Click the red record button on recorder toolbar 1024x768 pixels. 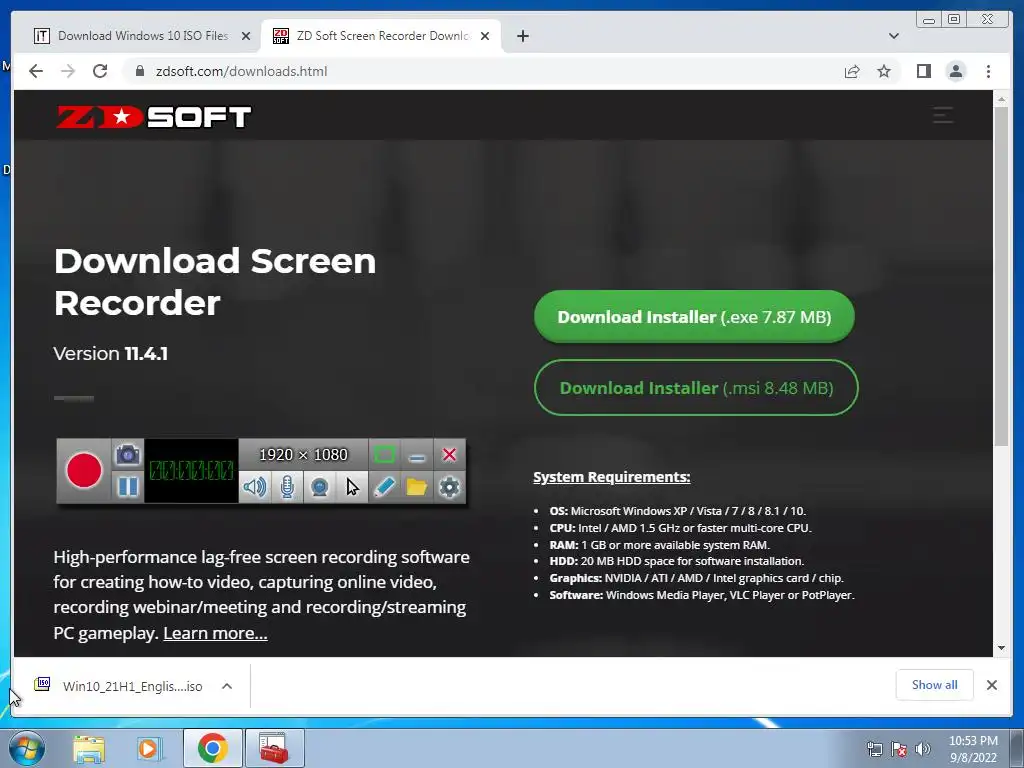tap(84, 470)
